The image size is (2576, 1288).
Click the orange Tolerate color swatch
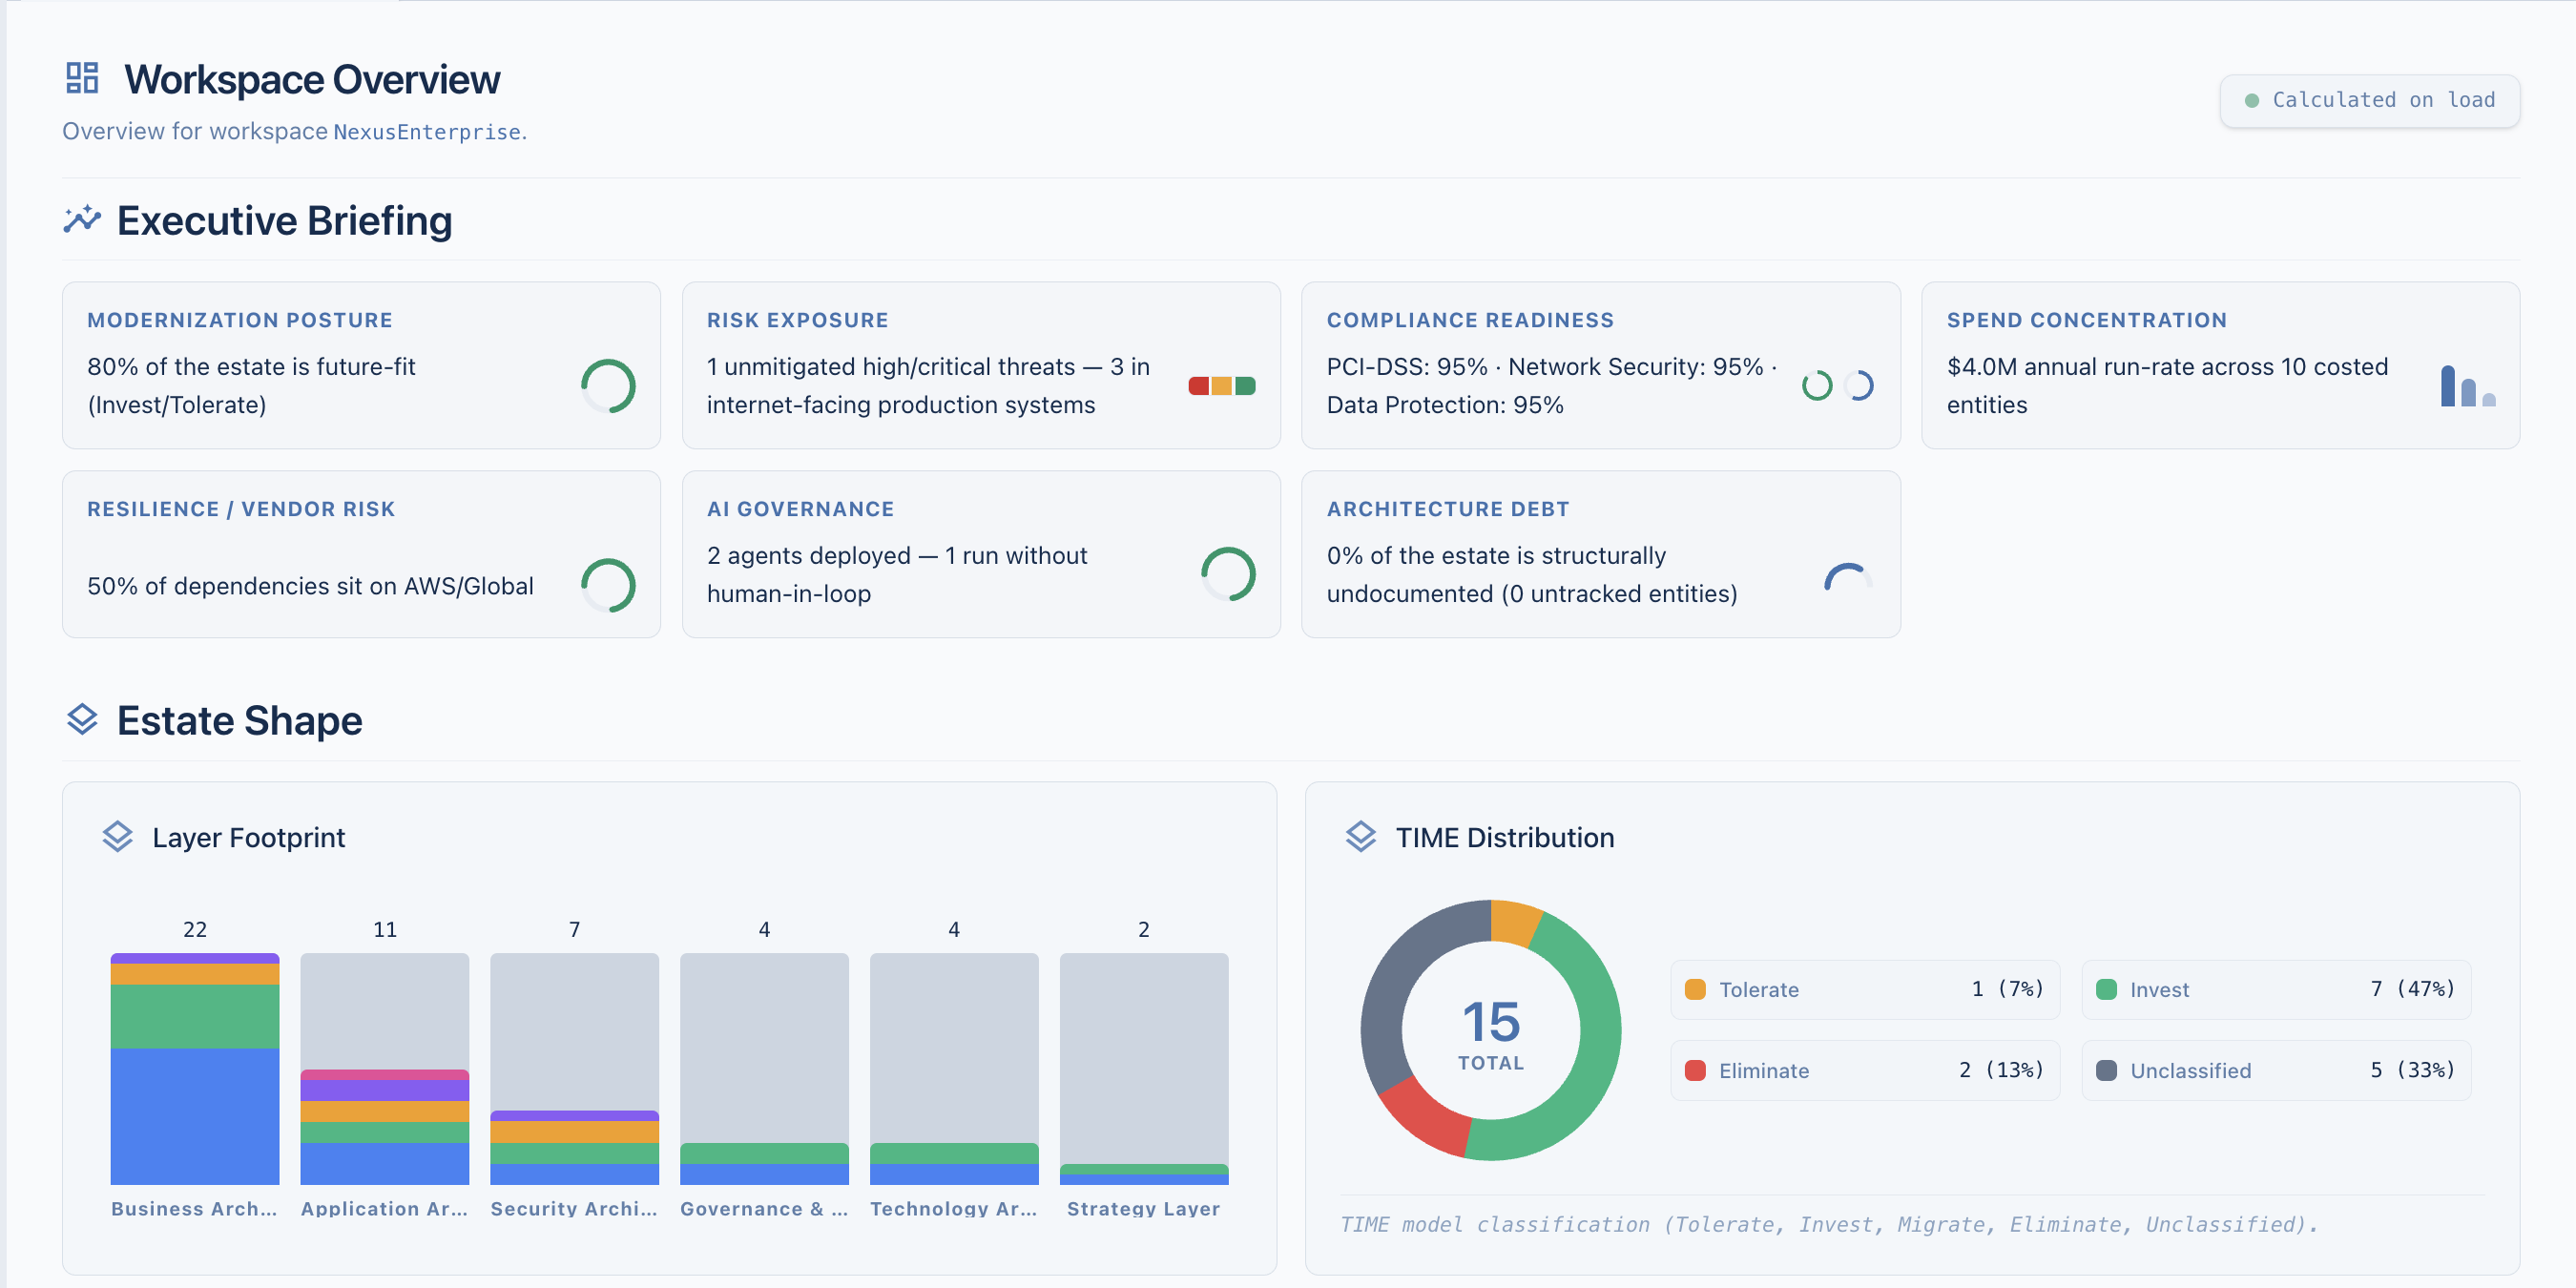tap(1695, 989)
